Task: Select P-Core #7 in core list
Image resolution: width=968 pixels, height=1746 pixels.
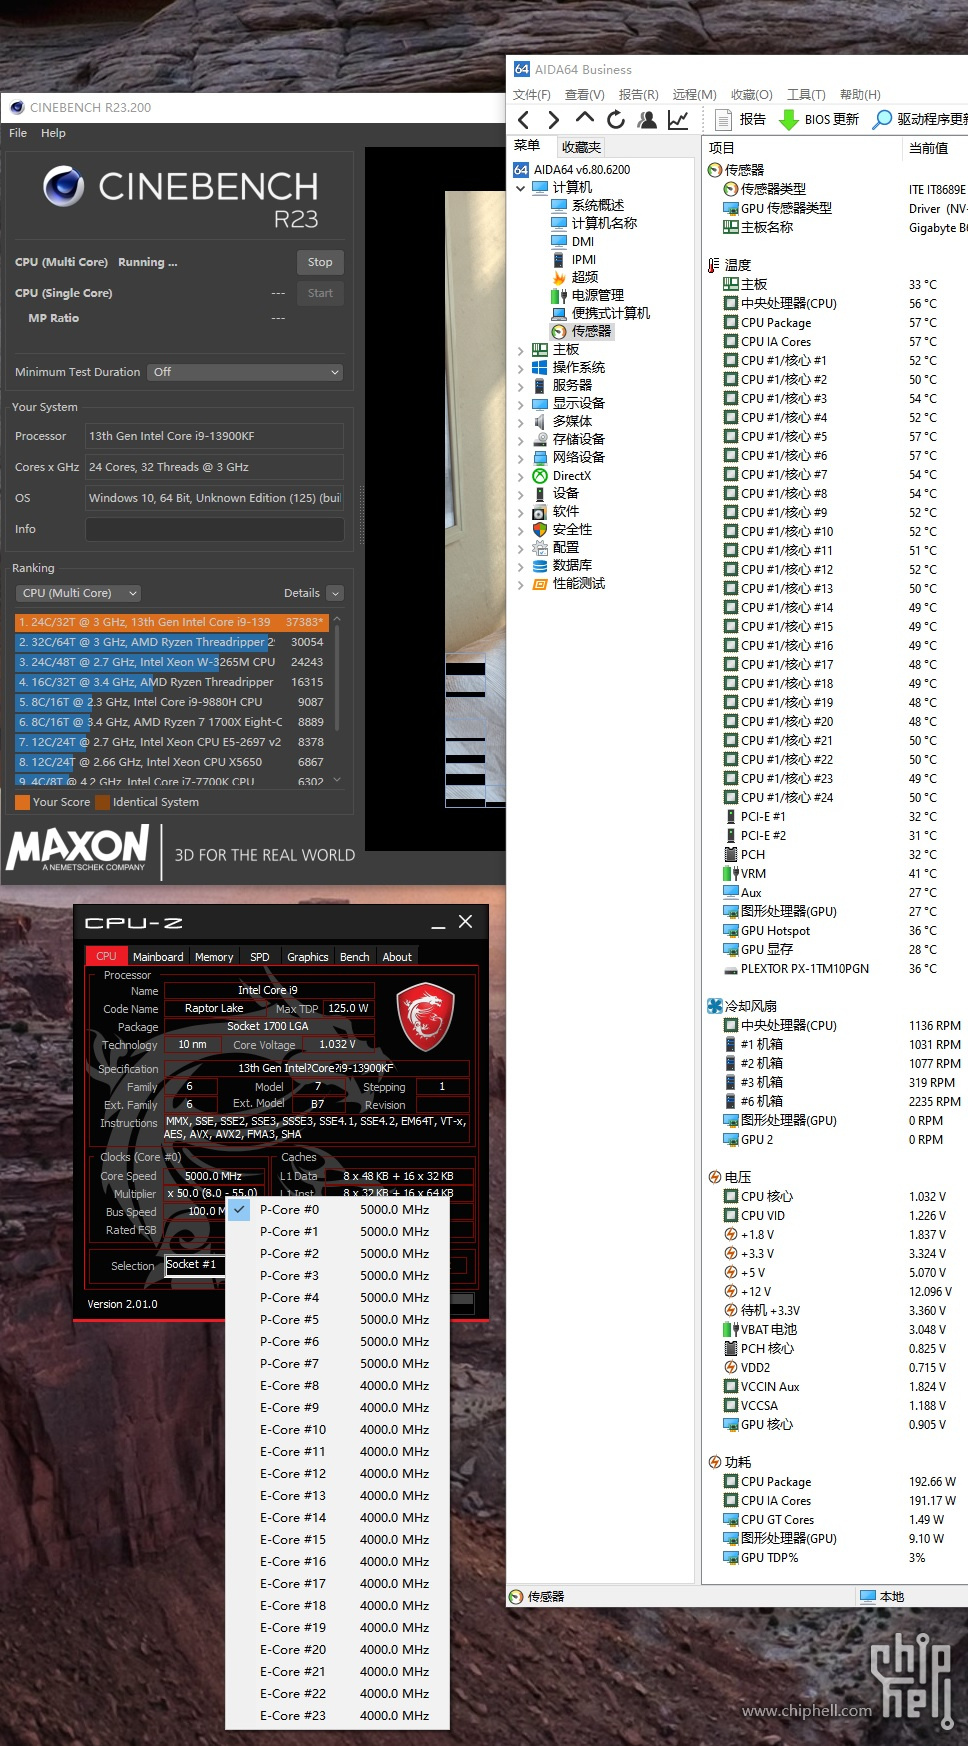Action: pos(338,1363)
